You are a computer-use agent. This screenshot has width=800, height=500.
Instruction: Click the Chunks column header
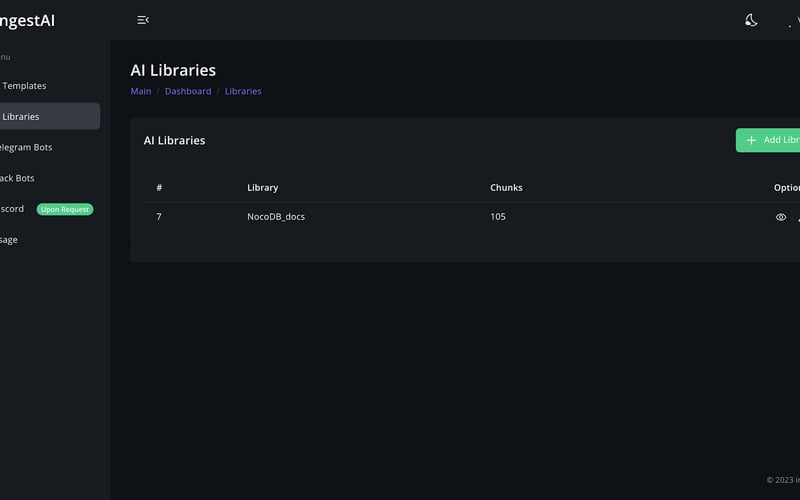(x=506, y=188)
